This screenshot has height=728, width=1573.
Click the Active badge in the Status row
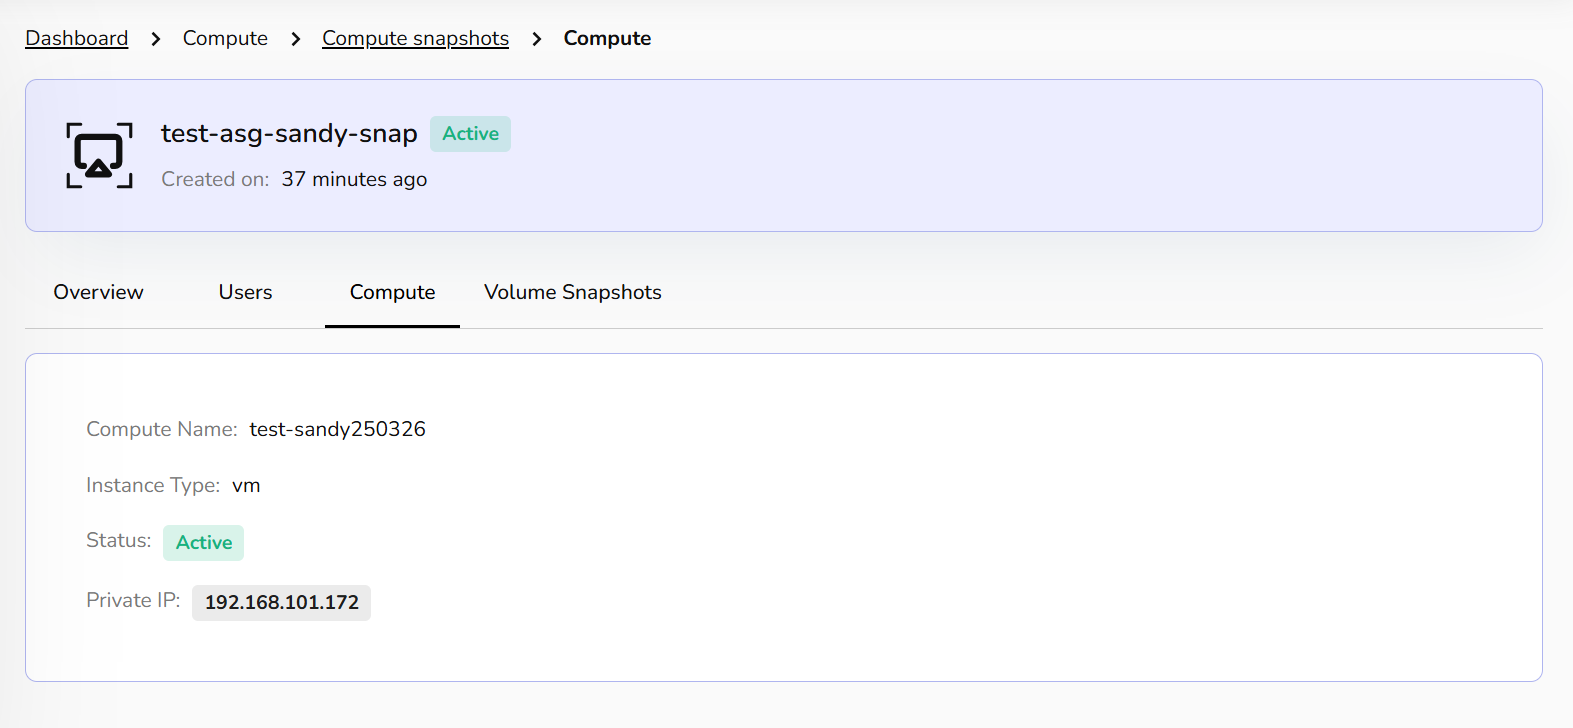[x=204, y=542]
